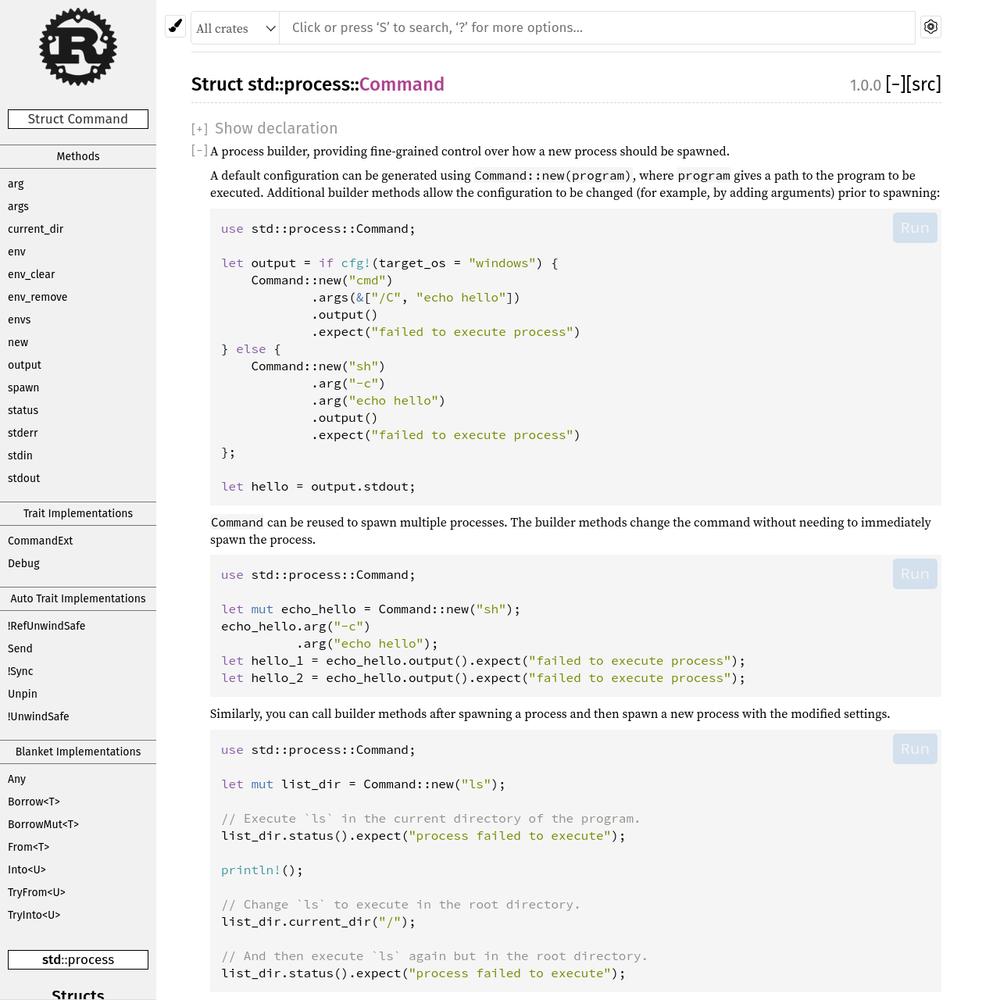The image size is (1000, 1000).
Task: Click std in the heading path
Action: tap(261, 84)
